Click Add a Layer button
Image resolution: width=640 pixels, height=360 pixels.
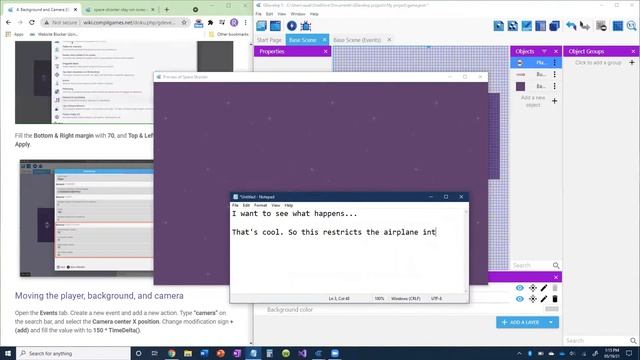point(520,322)
